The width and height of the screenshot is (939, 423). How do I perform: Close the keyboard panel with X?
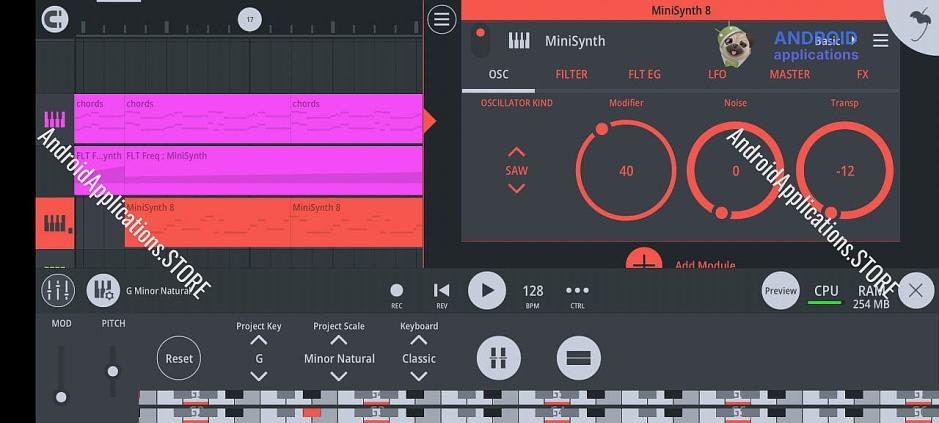click(916, 291)
